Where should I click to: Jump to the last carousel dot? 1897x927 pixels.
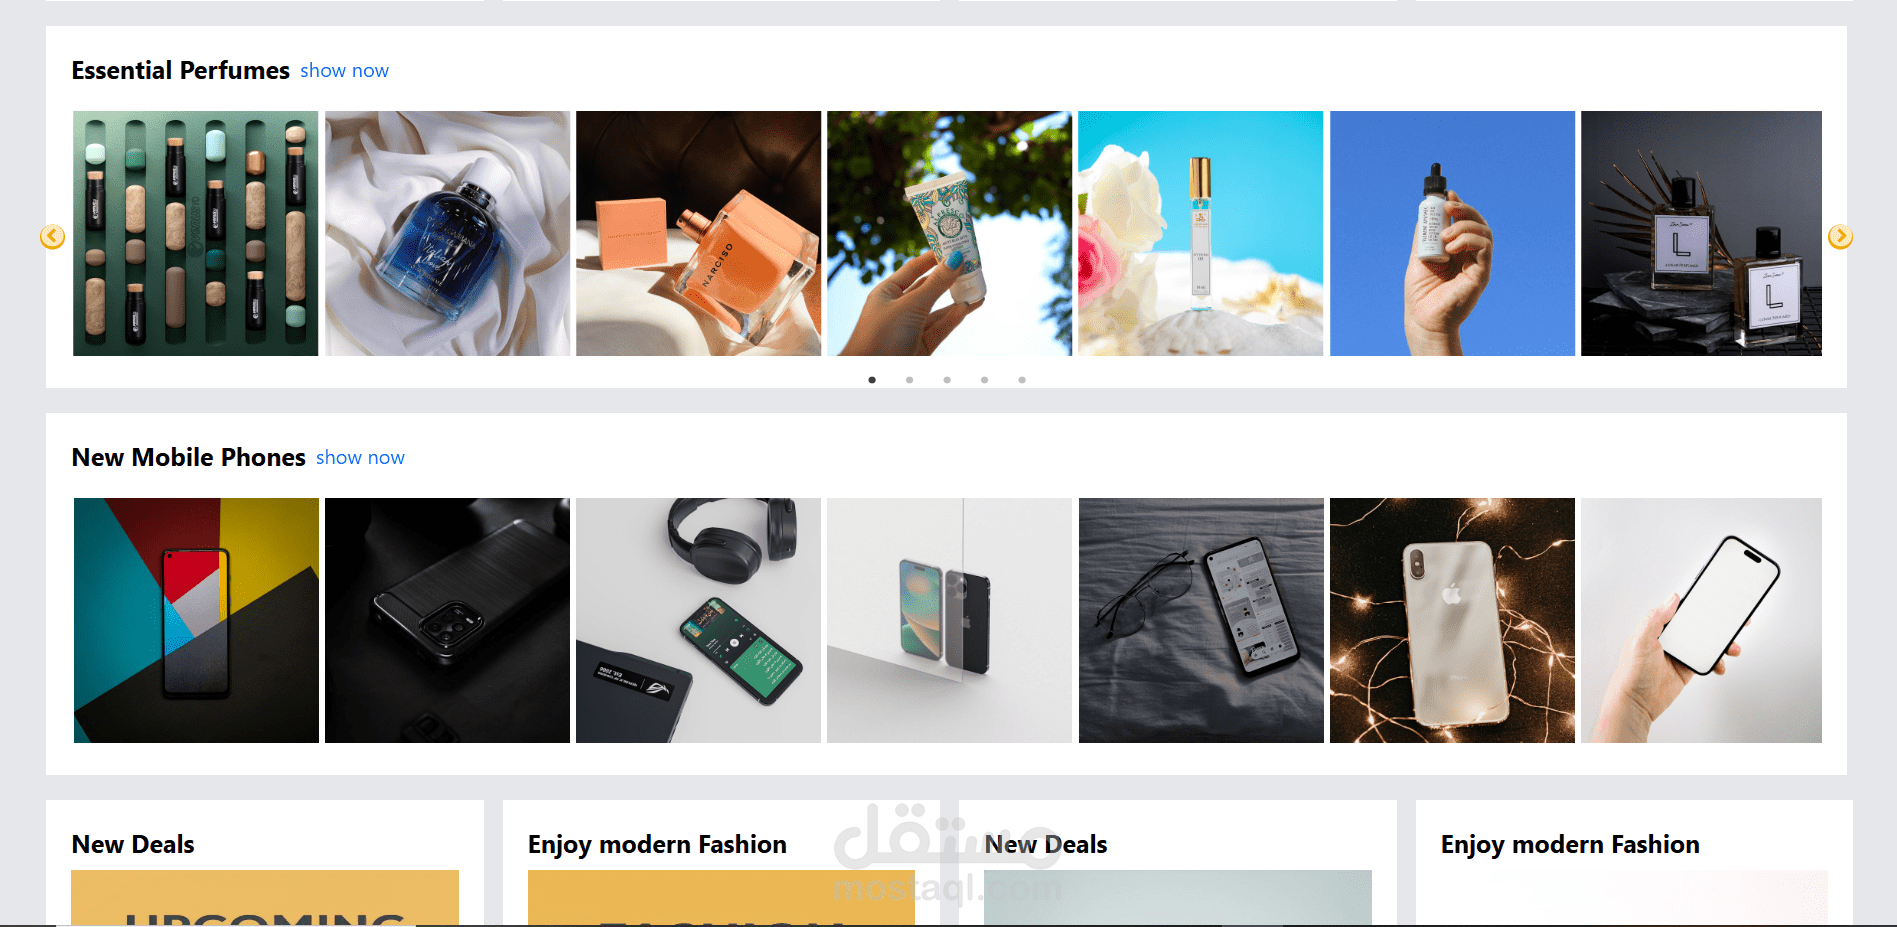(1022, 380)
